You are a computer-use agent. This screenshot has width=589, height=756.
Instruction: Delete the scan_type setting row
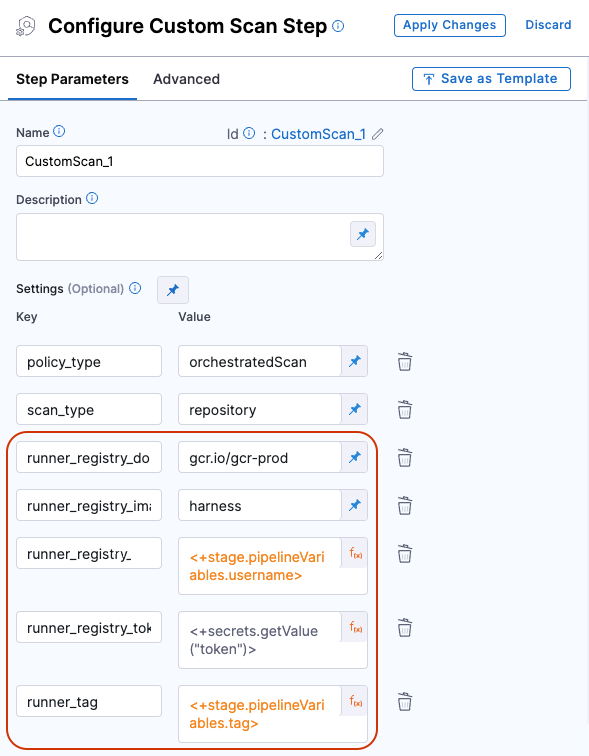pyautogui.click(x=404, y=409)
